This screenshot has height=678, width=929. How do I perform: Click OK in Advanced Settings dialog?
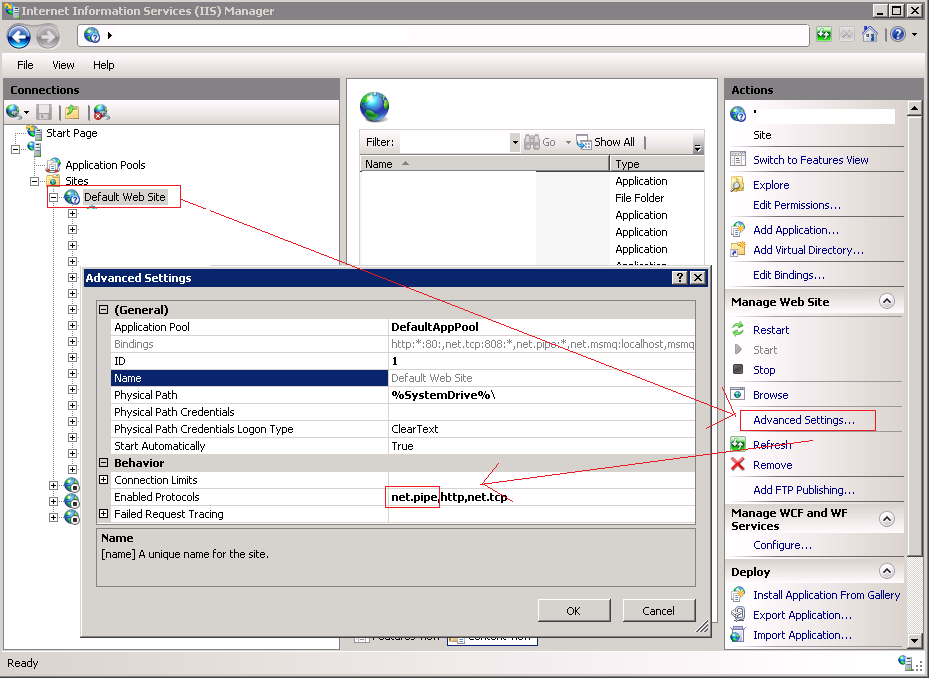[x=573, y=611]
